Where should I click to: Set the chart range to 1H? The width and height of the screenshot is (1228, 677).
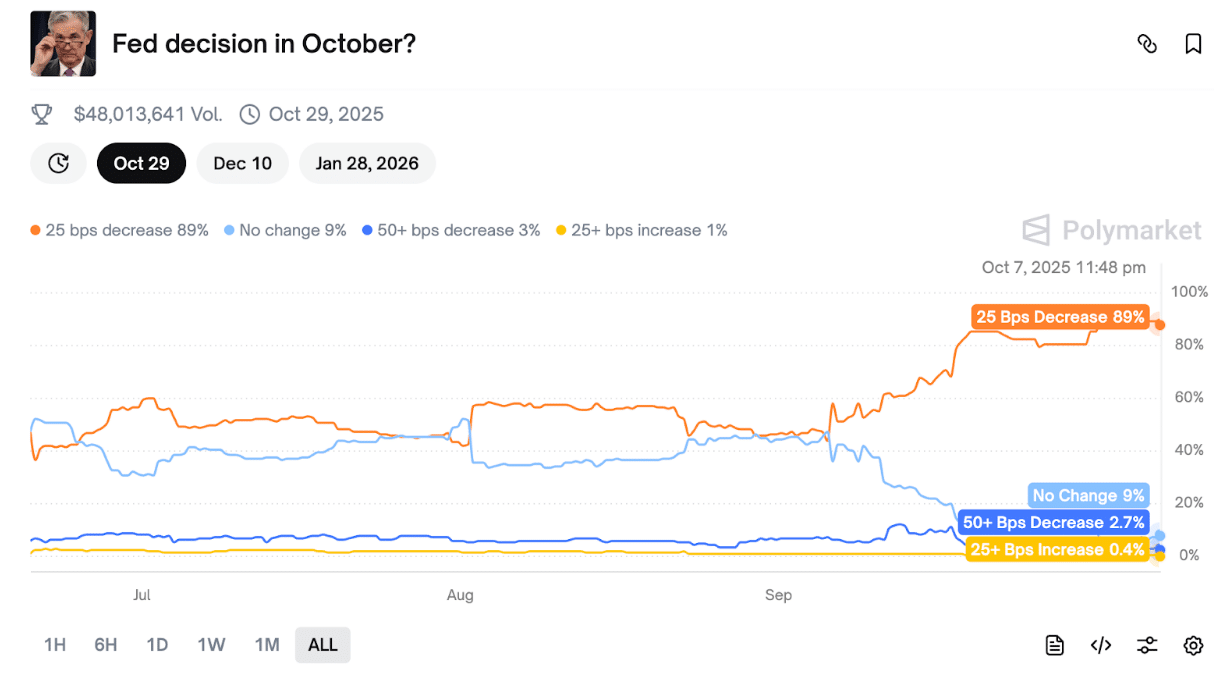(55, 645)
